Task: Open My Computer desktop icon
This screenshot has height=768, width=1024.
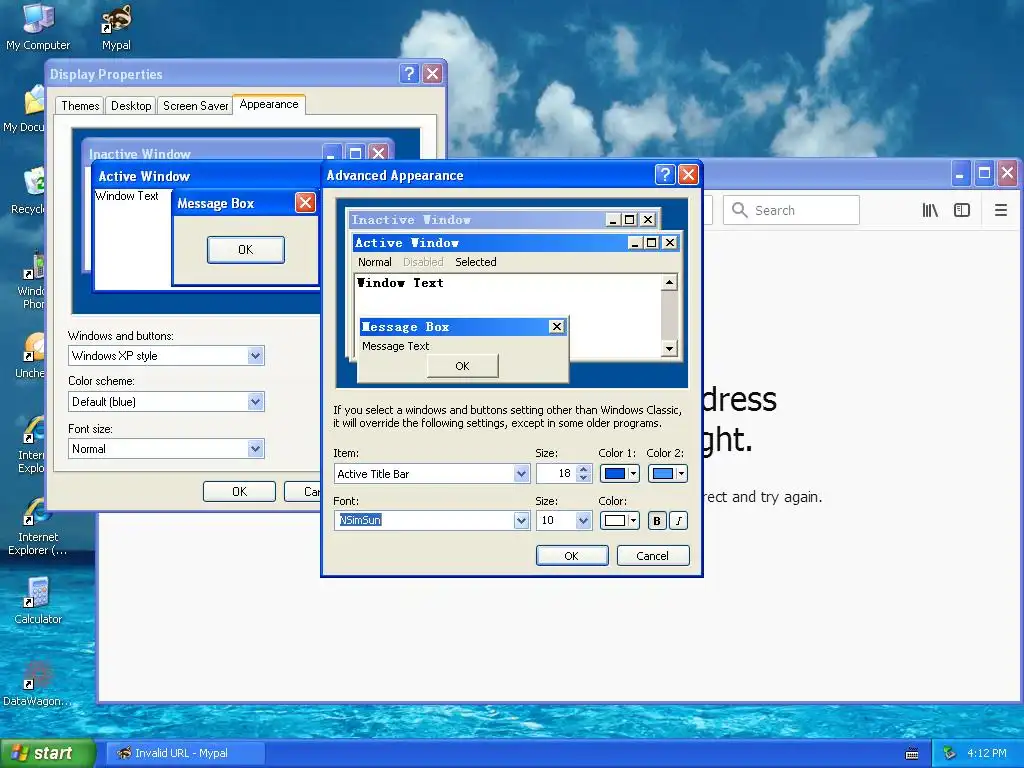Action: pos(38,26)
